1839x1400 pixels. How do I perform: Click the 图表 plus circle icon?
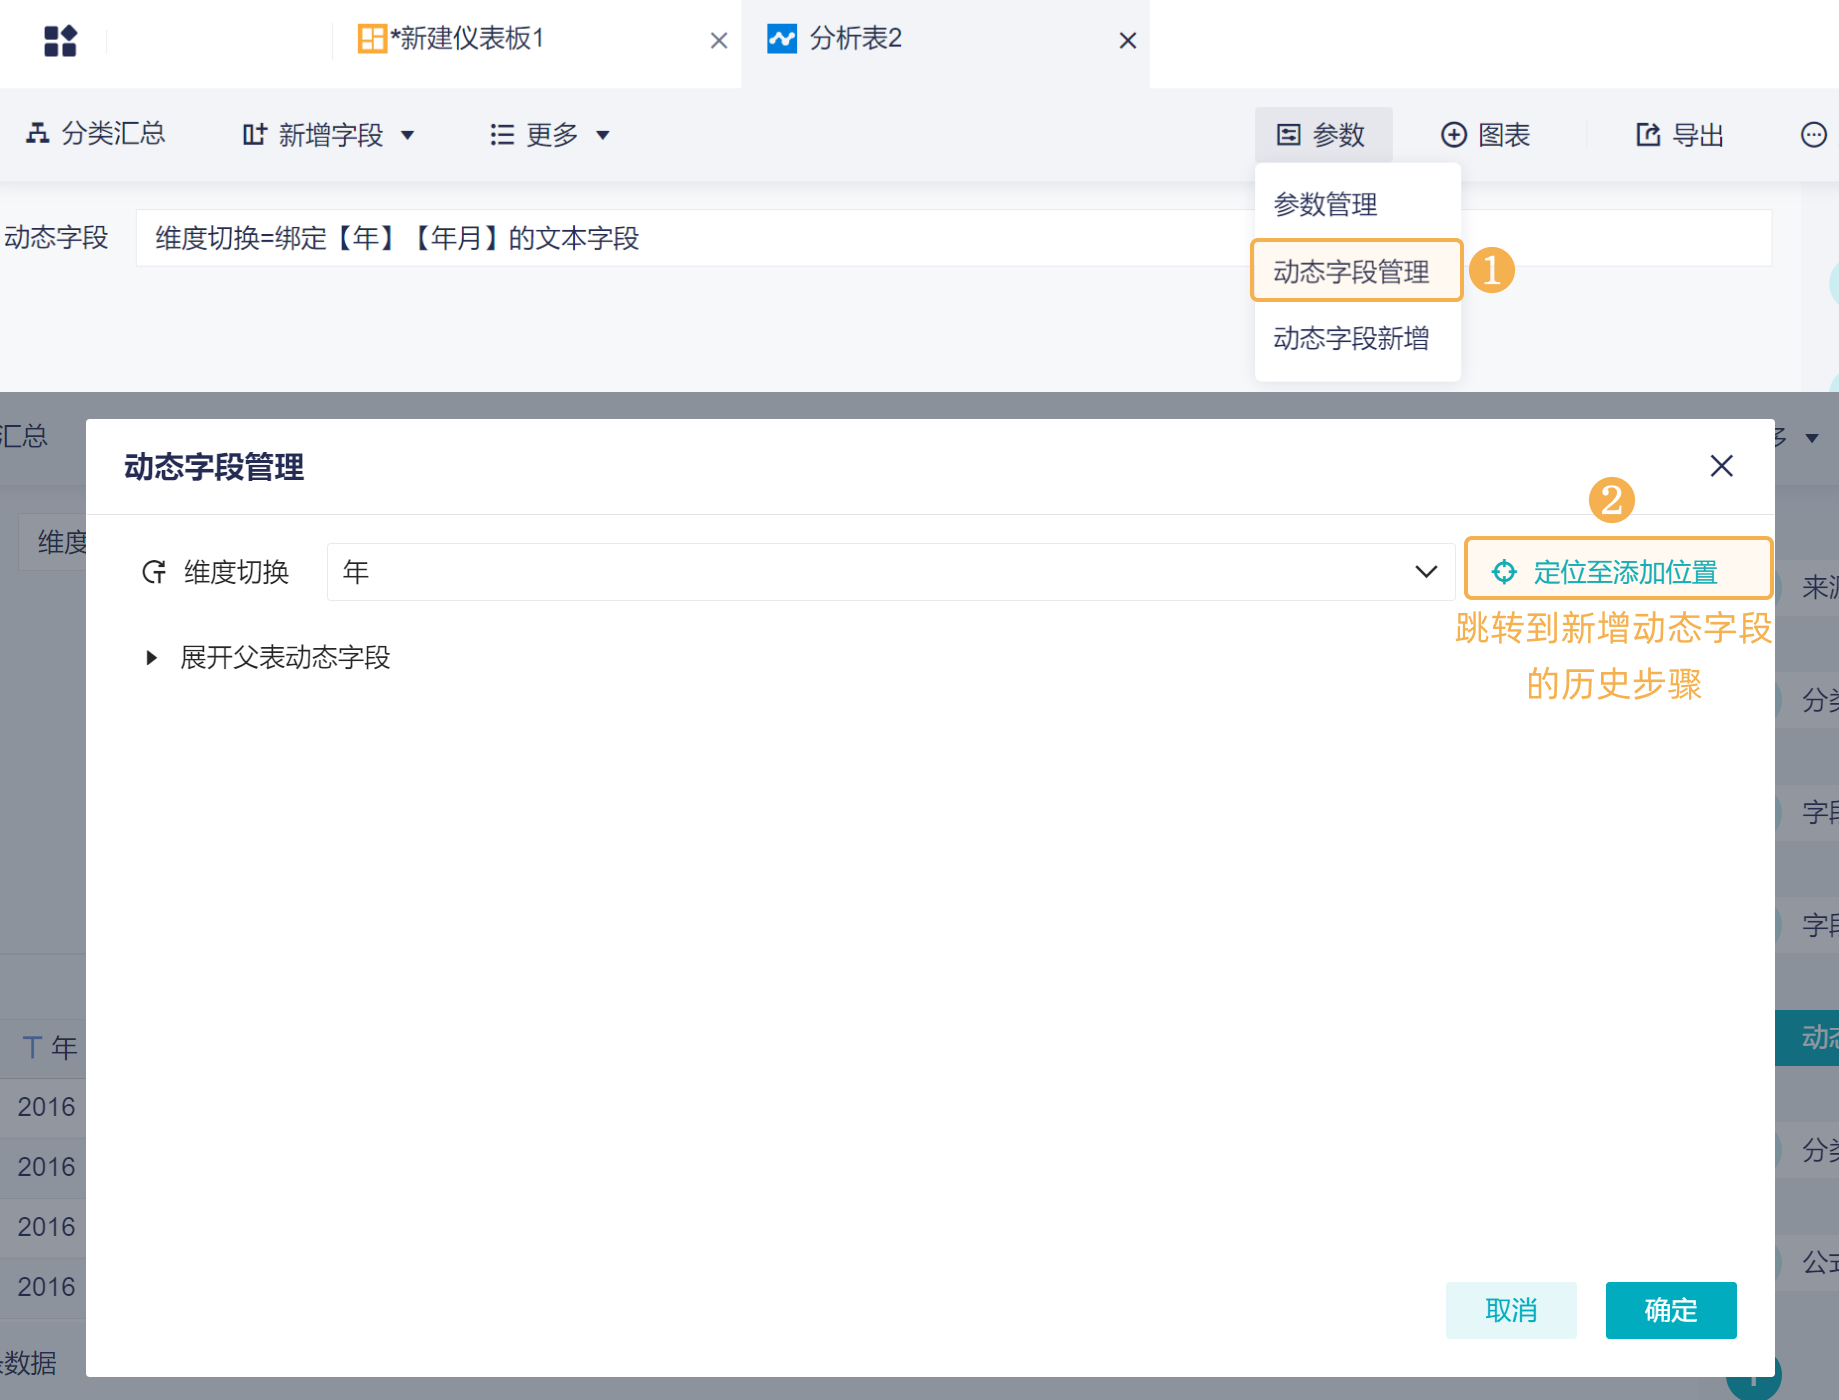point(1454,135)
